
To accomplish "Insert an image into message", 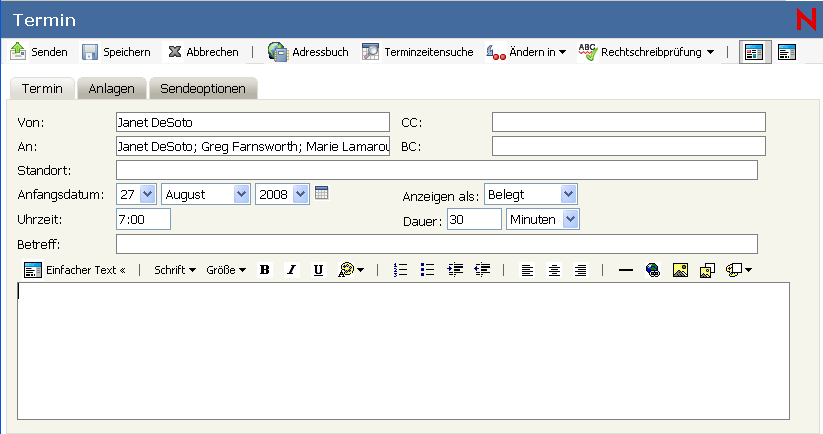I will click(680, 270).
